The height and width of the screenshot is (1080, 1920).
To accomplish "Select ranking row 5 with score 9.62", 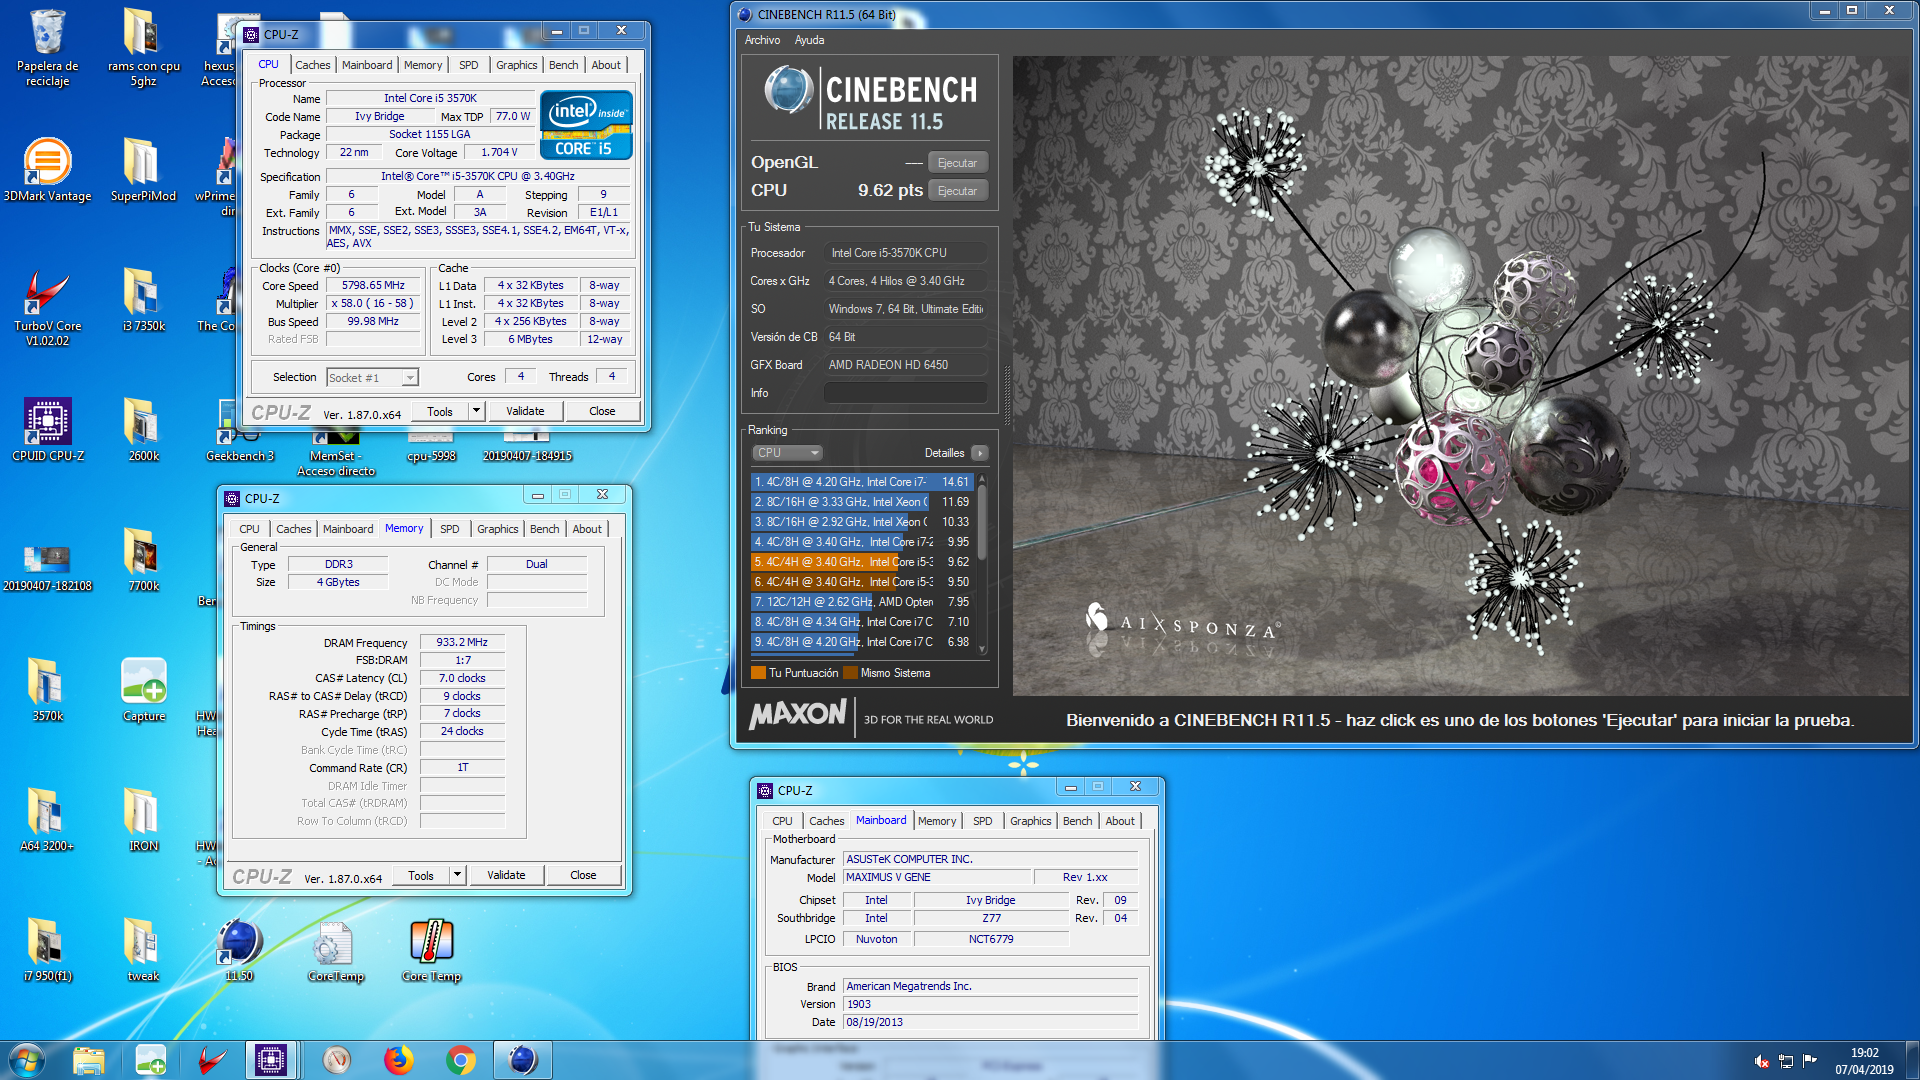I will 860,562.
